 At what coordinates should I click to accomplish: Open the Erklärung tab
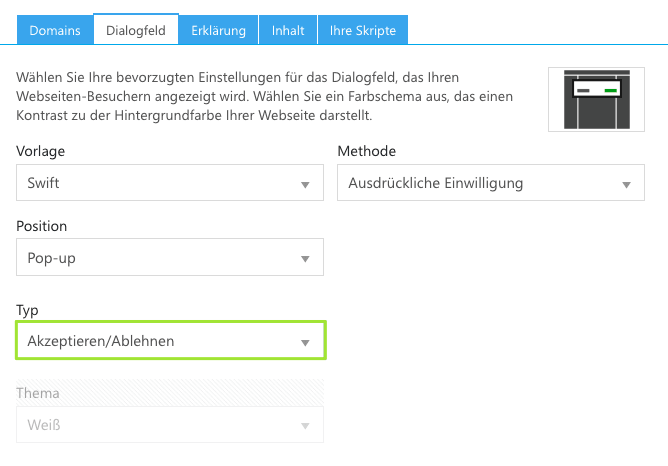218,30
